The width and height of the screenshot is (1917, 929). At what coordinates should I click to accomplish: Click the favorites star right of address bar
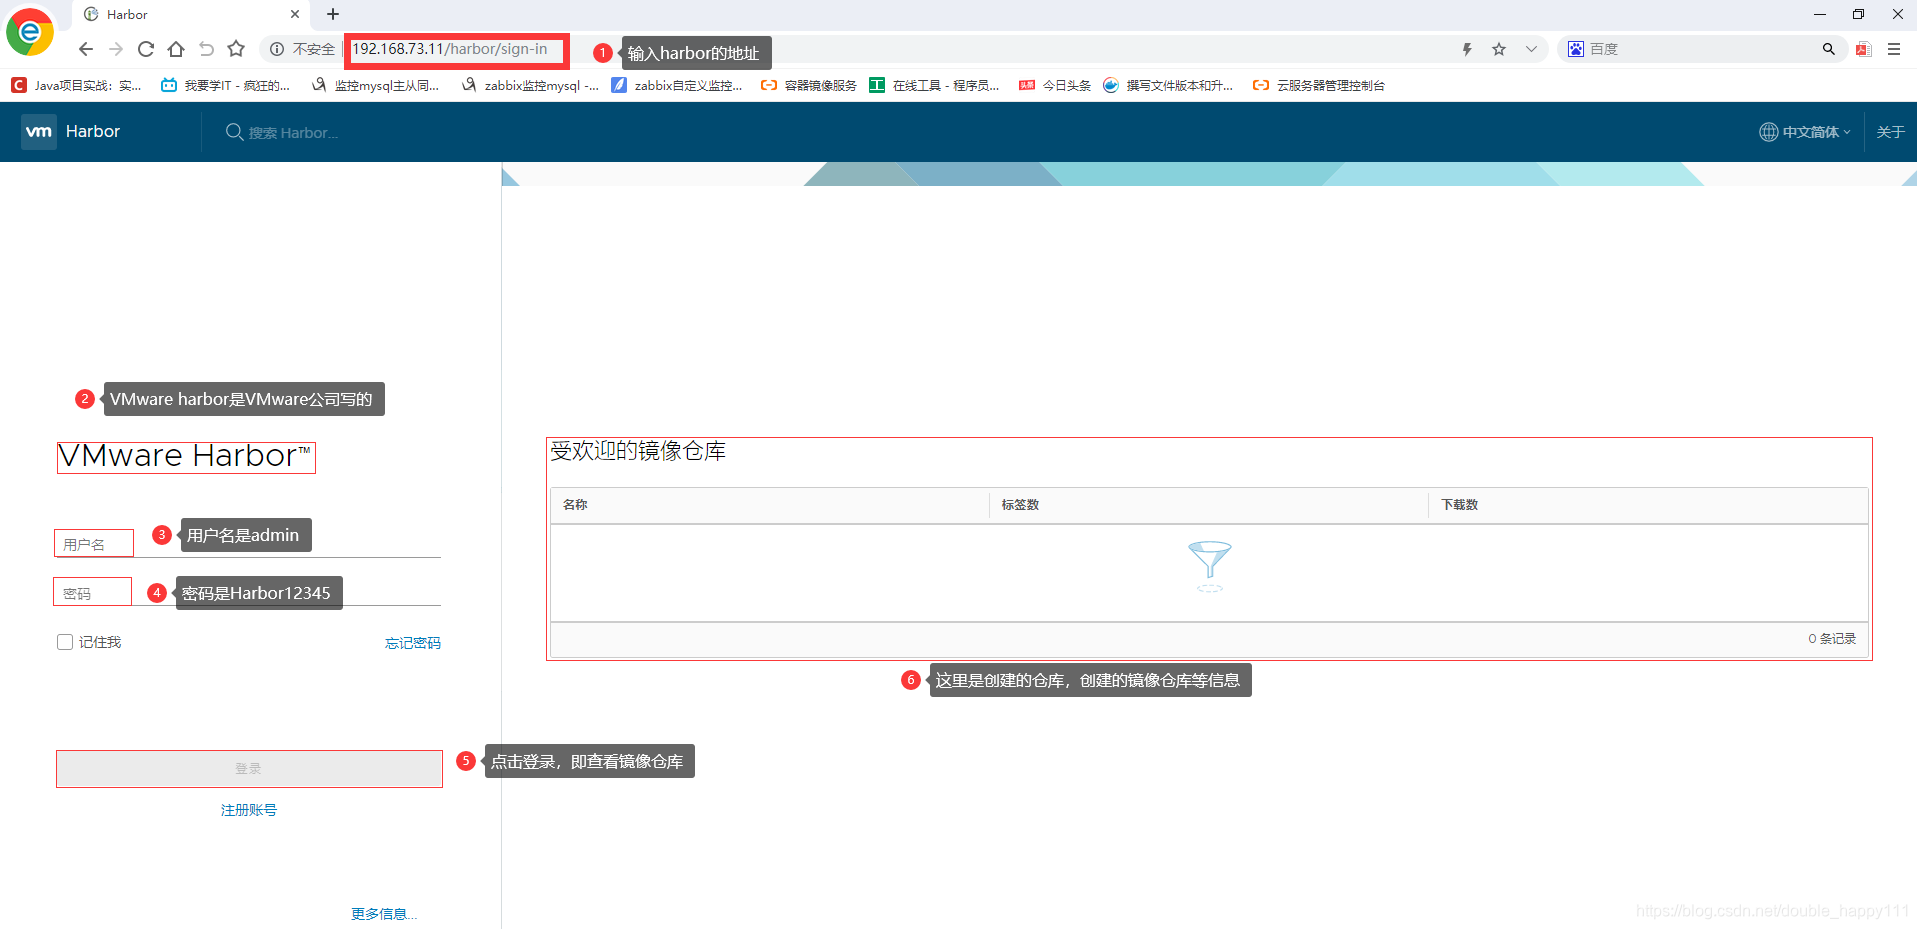tap(1499, 49)
